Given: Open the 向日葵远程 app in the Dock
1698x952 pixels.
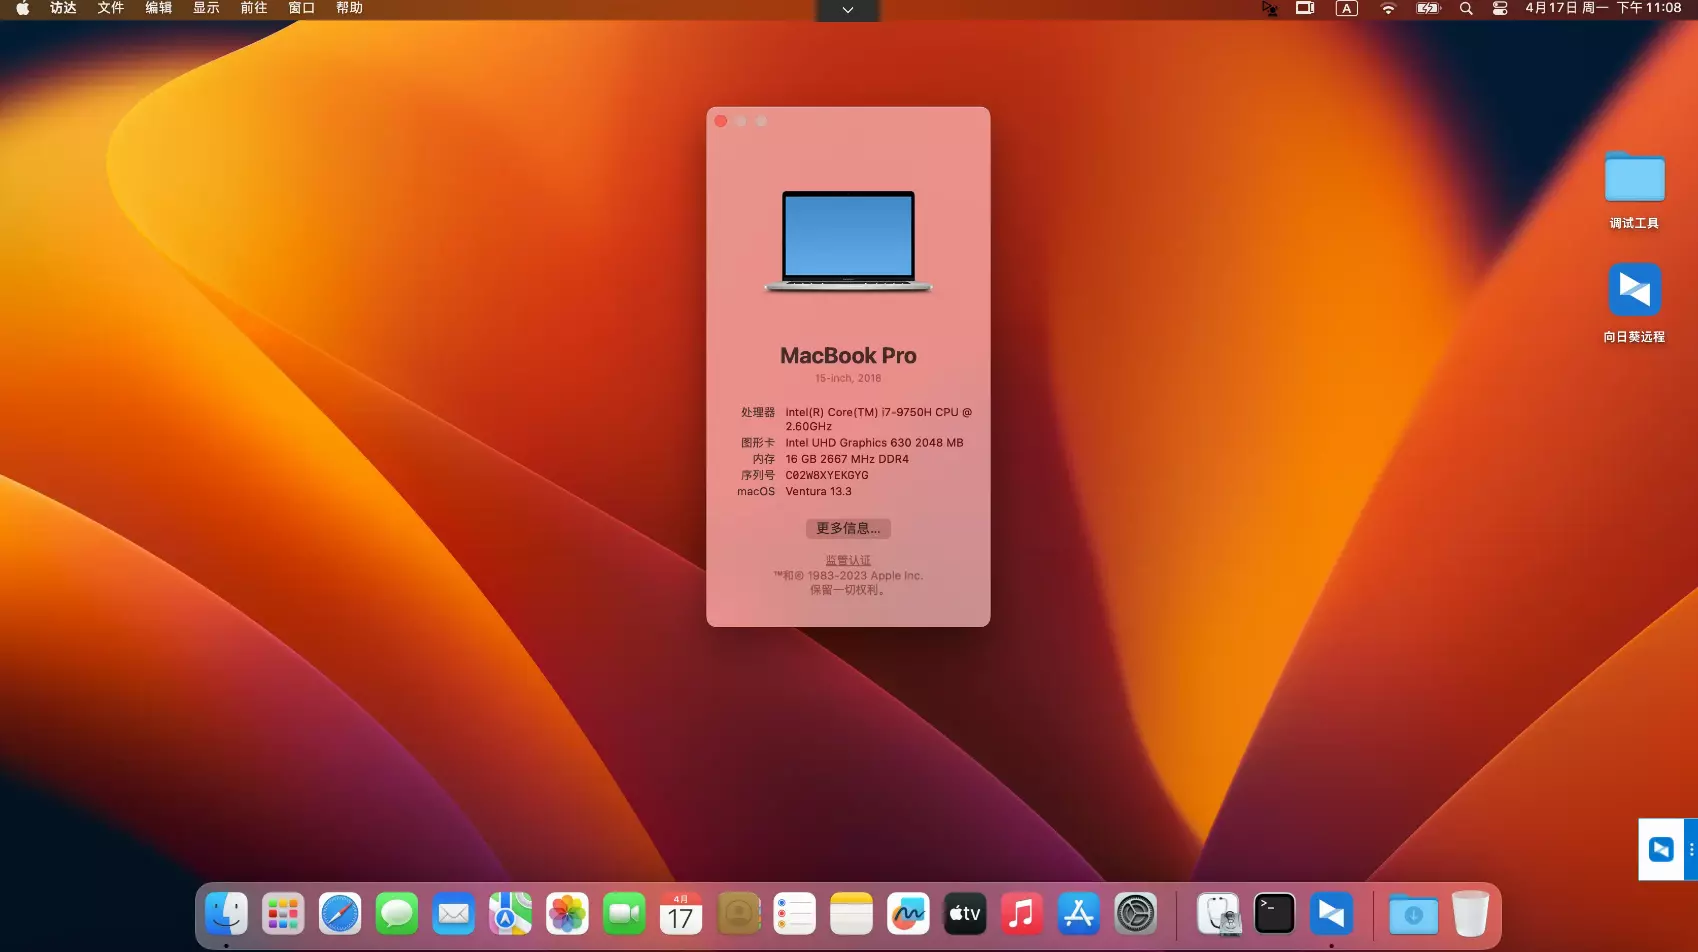Looking at the screenshot, I should point(1330,912).
